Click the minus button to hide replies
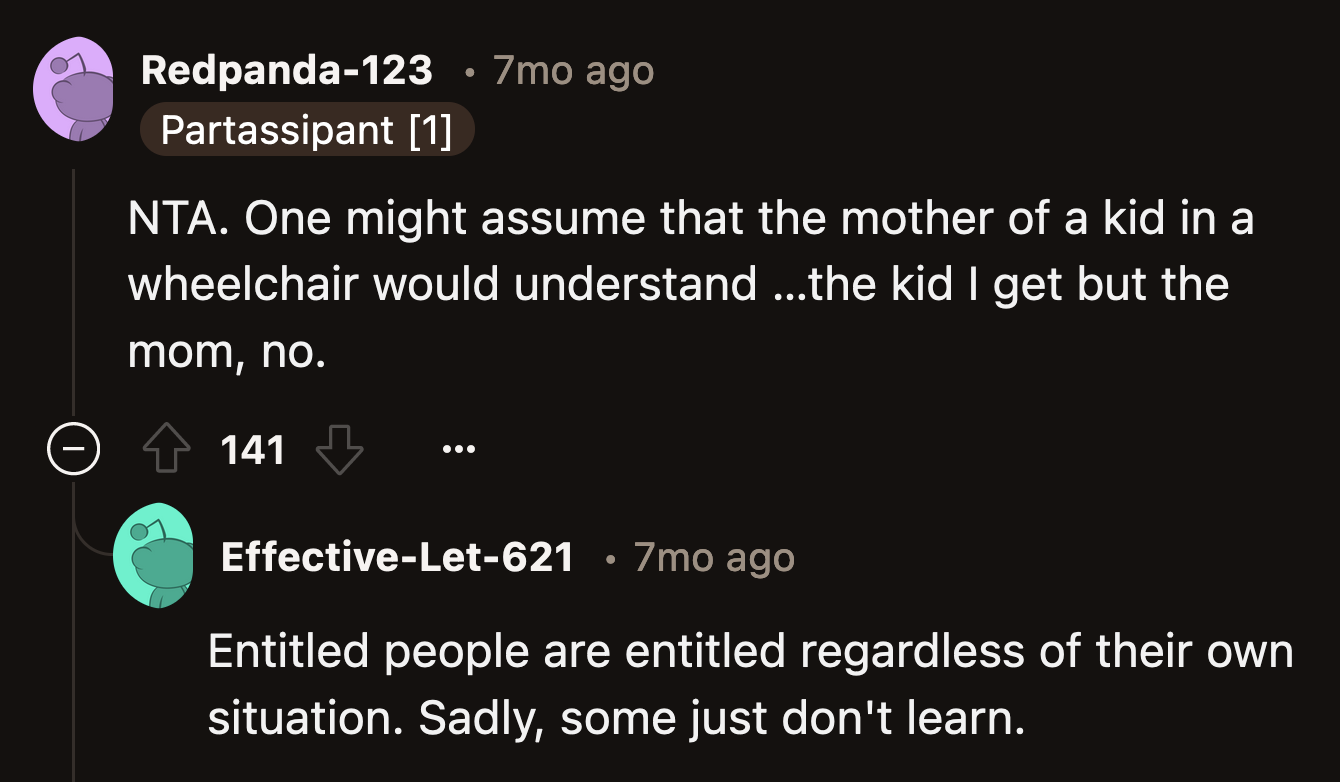Image resolution: width=1340 pixels, height=782 pixels. [x=72, y=448]
